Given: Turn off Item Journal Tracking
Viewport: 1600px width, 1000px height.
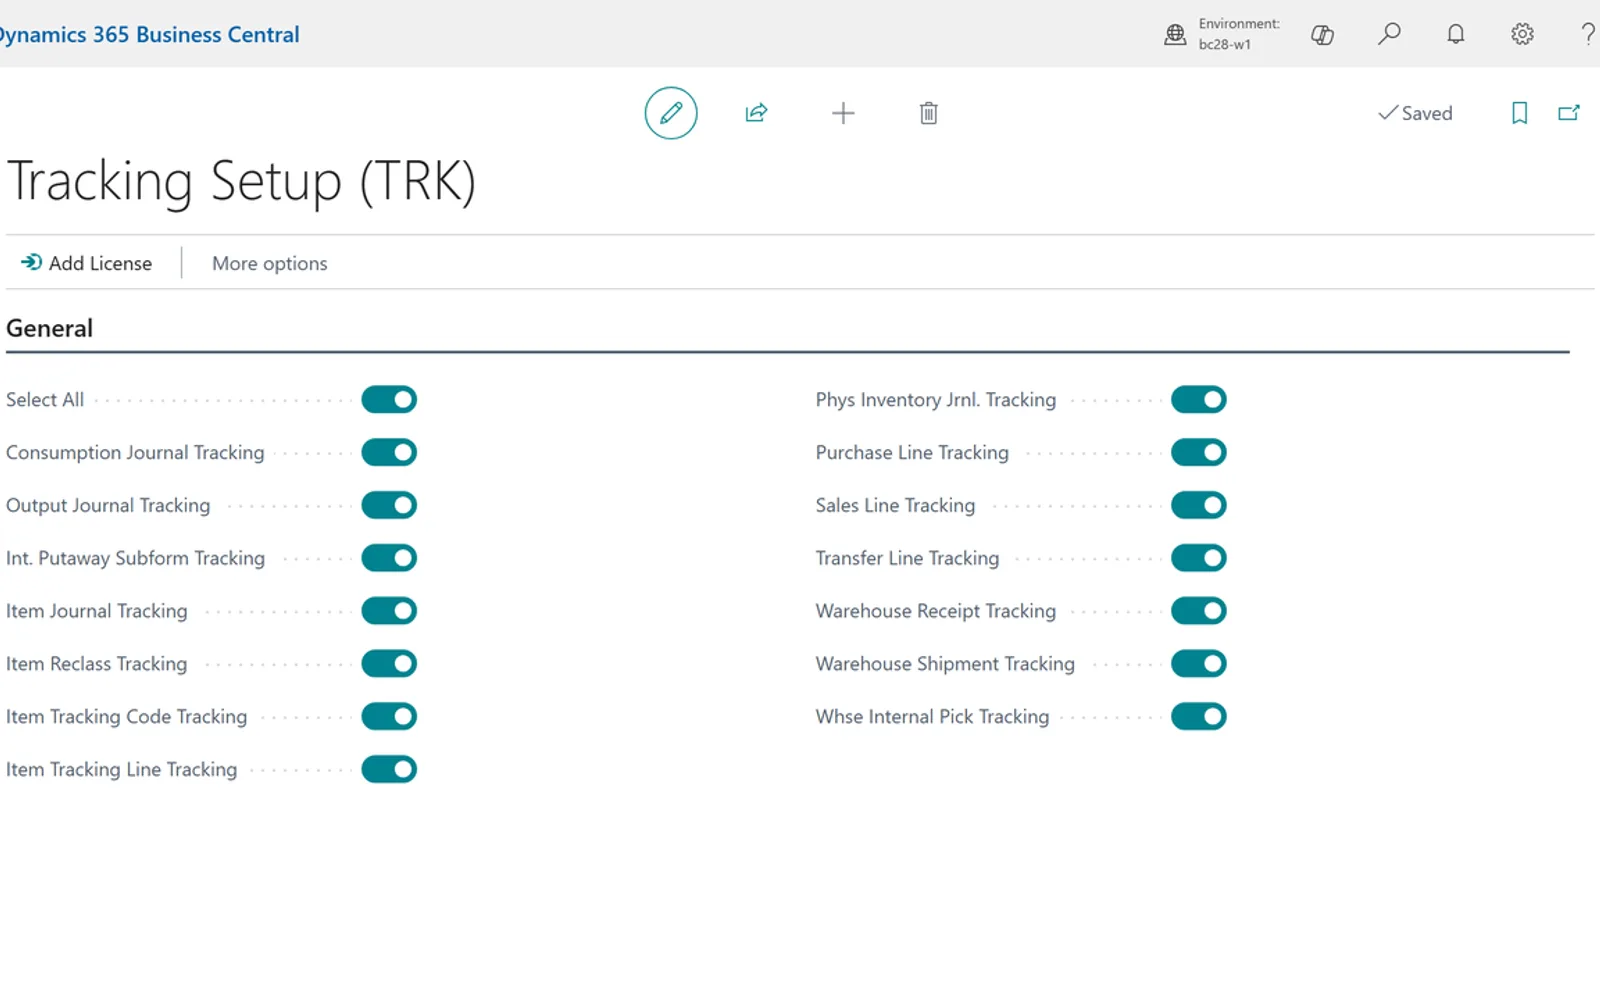Looking at the screenshot, I should (389, 611).
